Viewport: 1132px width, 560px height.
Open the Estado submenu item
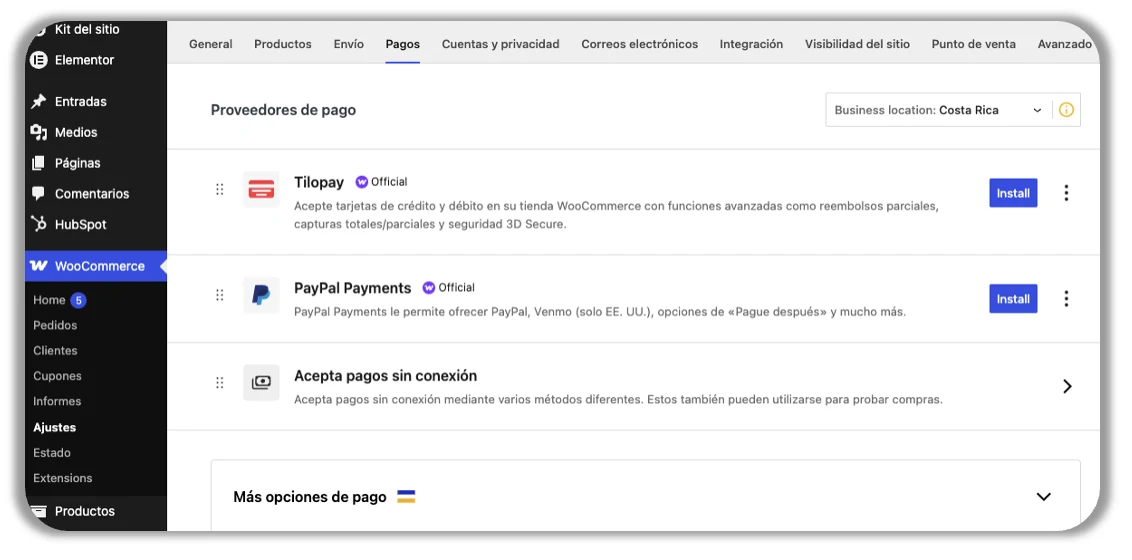click(x=52, y=453)
